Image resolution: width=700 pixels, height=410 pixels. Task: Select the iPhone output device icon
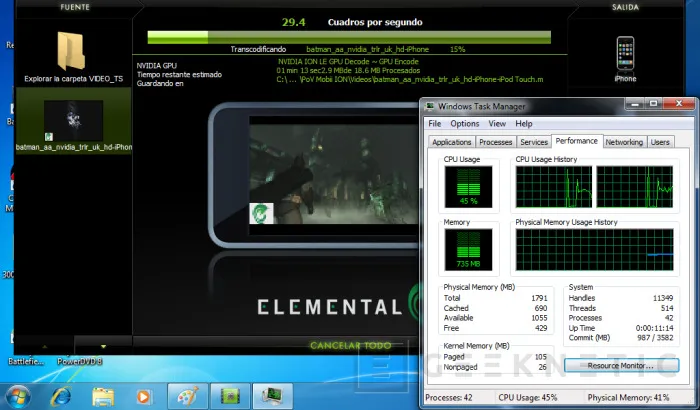click(625, 54)
